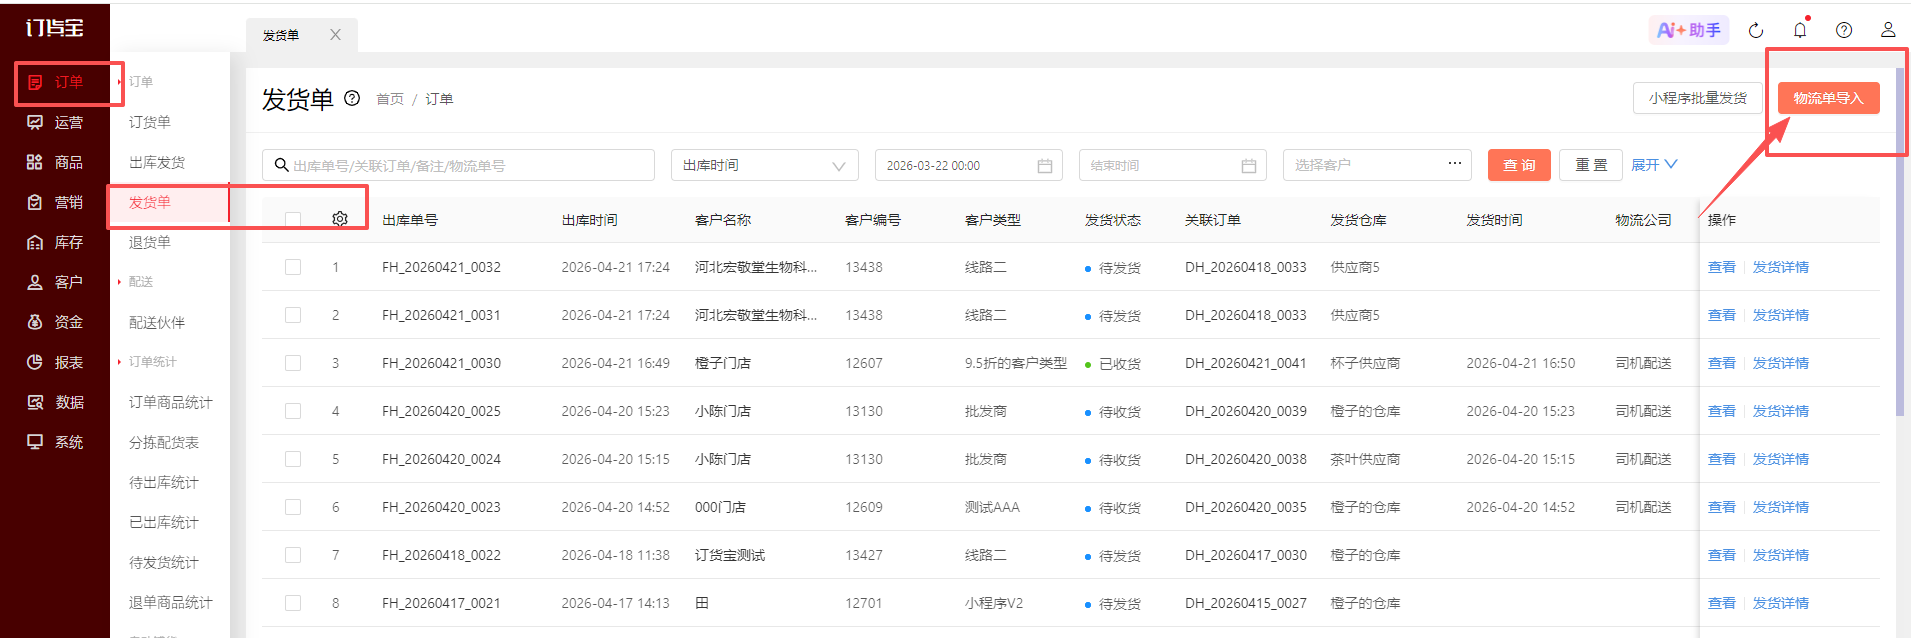
Task: Click 查看 for FH_20260421_0032
Action: 1722,267
